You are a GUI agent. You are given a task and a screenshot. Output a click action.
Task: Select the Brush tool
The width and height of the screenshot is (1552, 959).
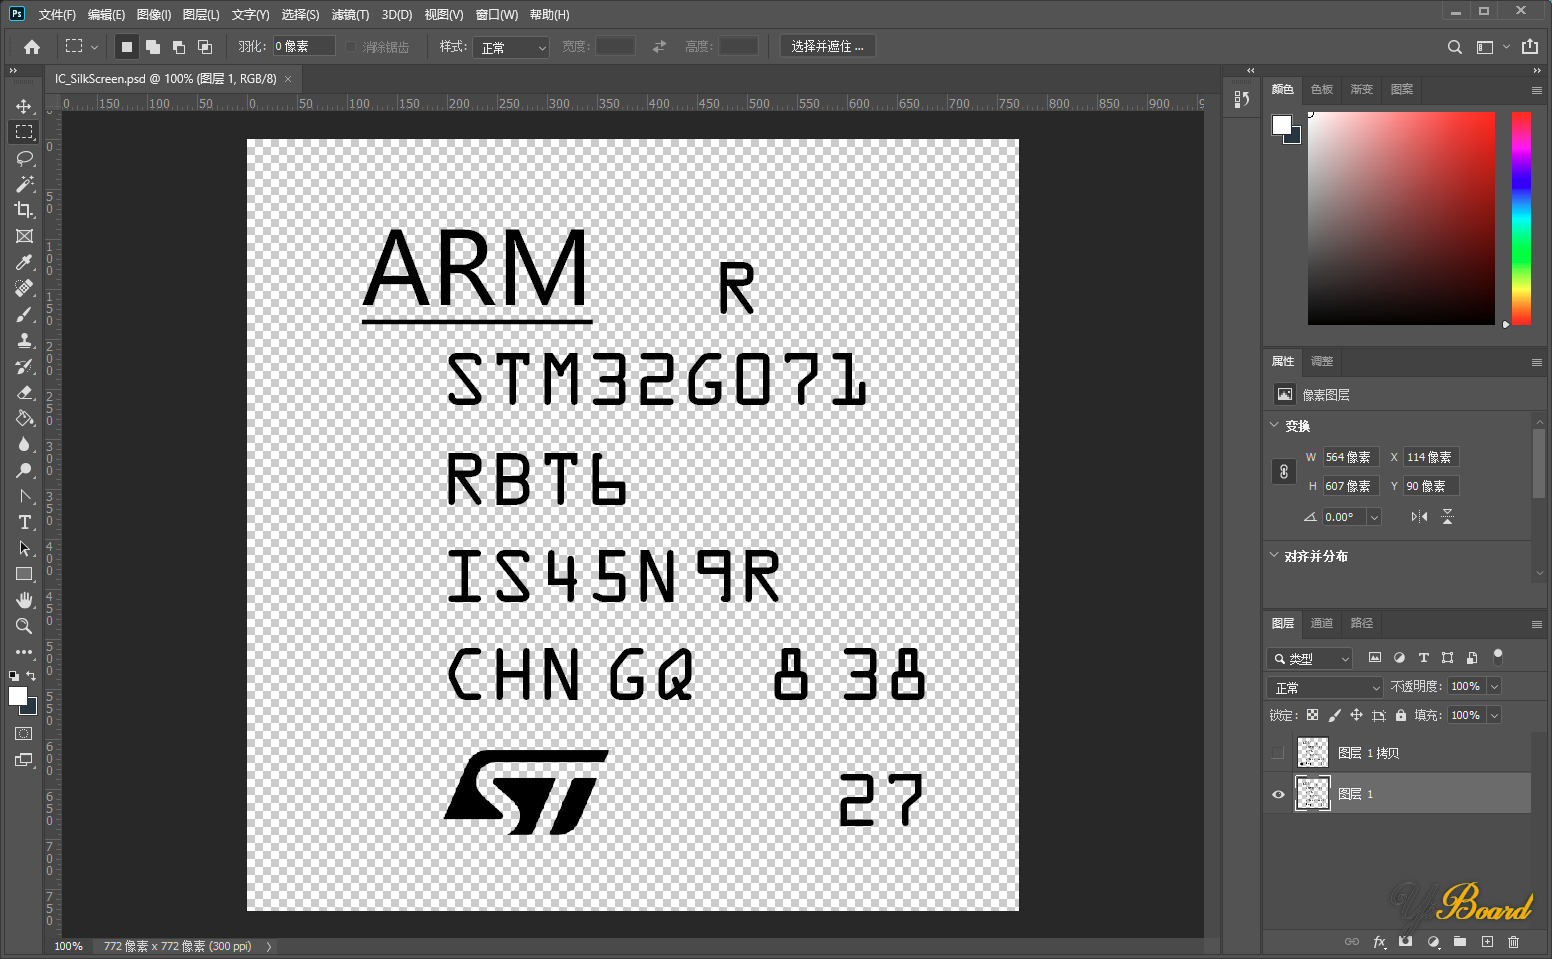click(24, 314)
